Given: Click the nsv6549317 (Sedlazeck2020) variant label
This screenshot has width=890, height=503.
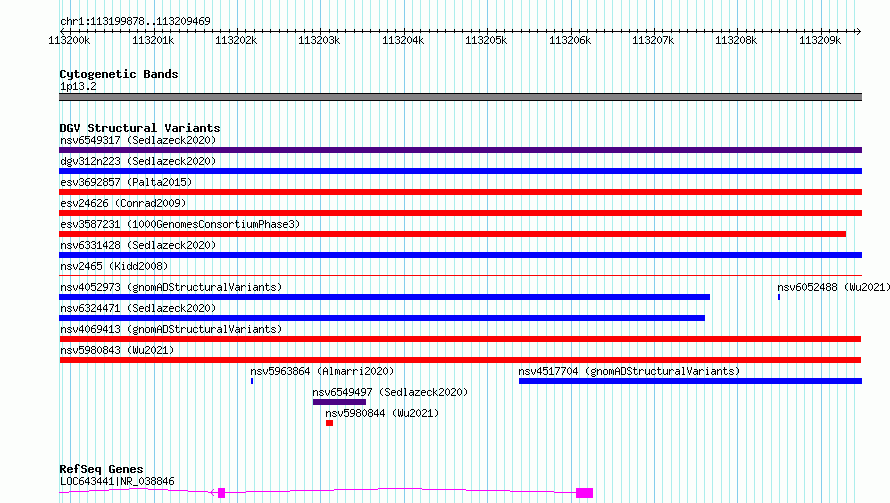Looking at the screenshot, I should tap(138, 140).
